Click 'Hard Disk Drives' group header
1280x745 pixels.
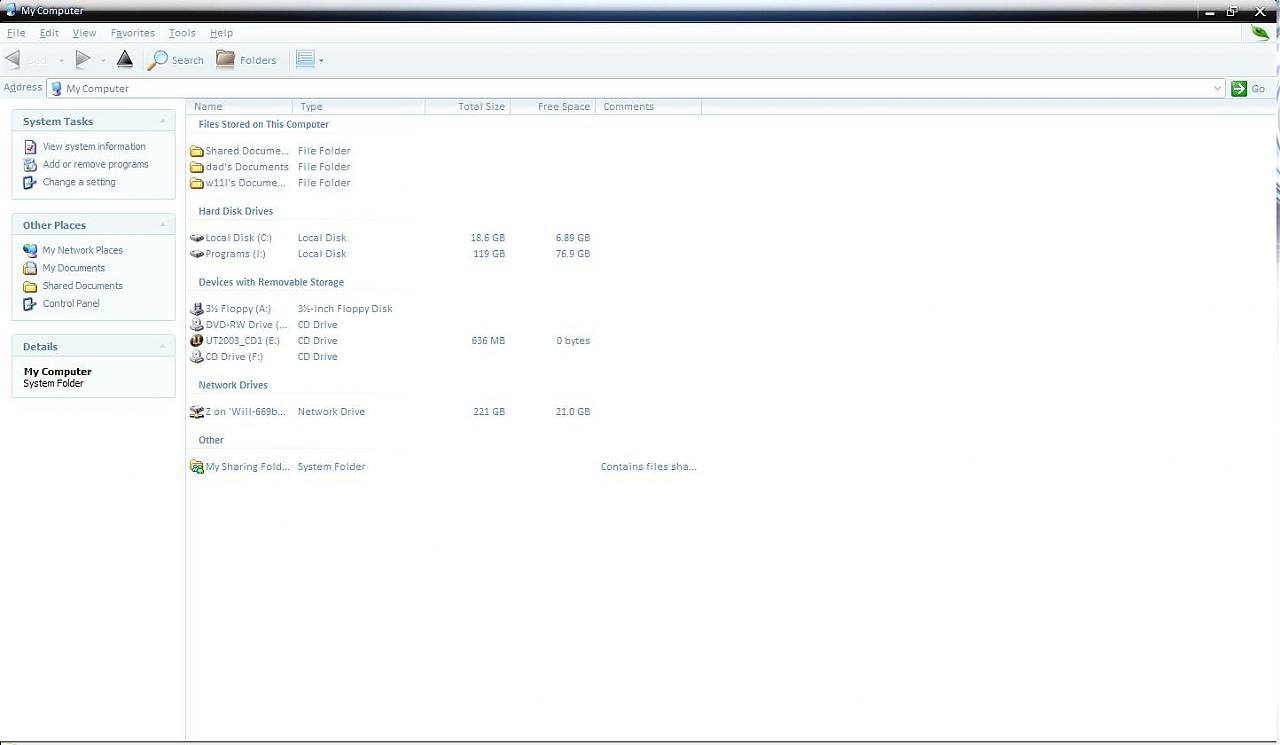pos(236,212)
